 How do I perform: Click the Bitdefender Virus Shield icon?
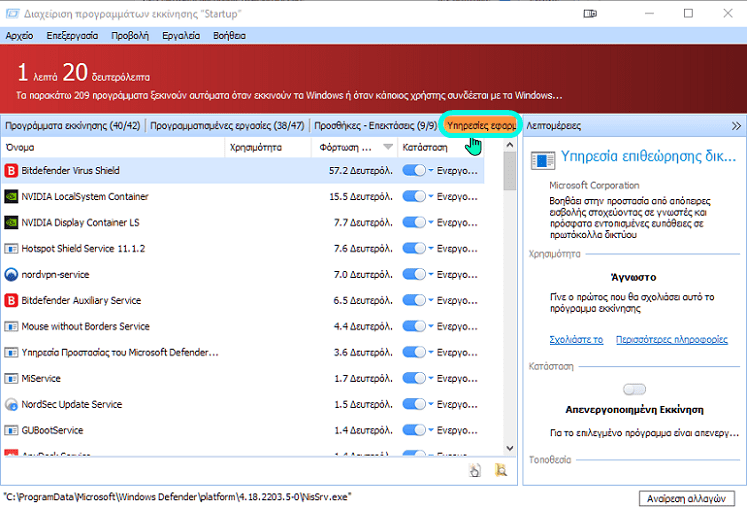coord(11,171)
